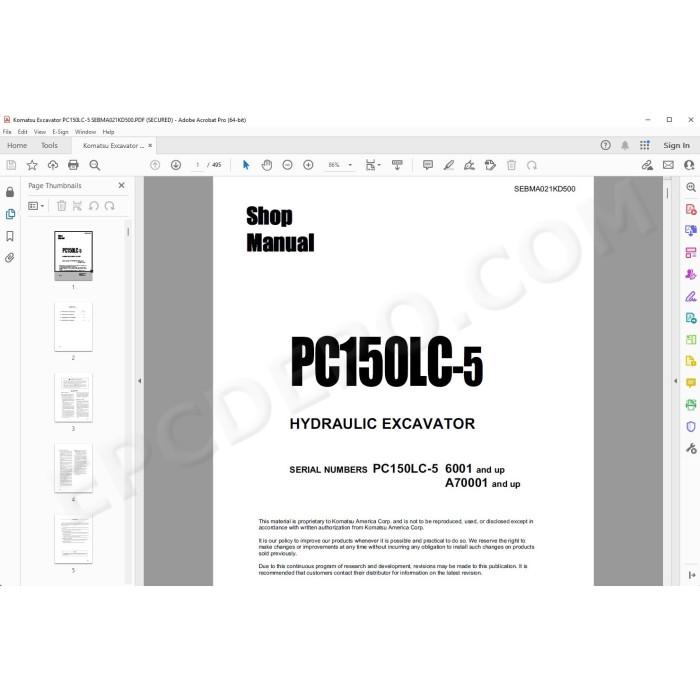This screenshot has height=700, width=700.
Task: Open thumbnail options dropdown
Action: pos(36,206)
